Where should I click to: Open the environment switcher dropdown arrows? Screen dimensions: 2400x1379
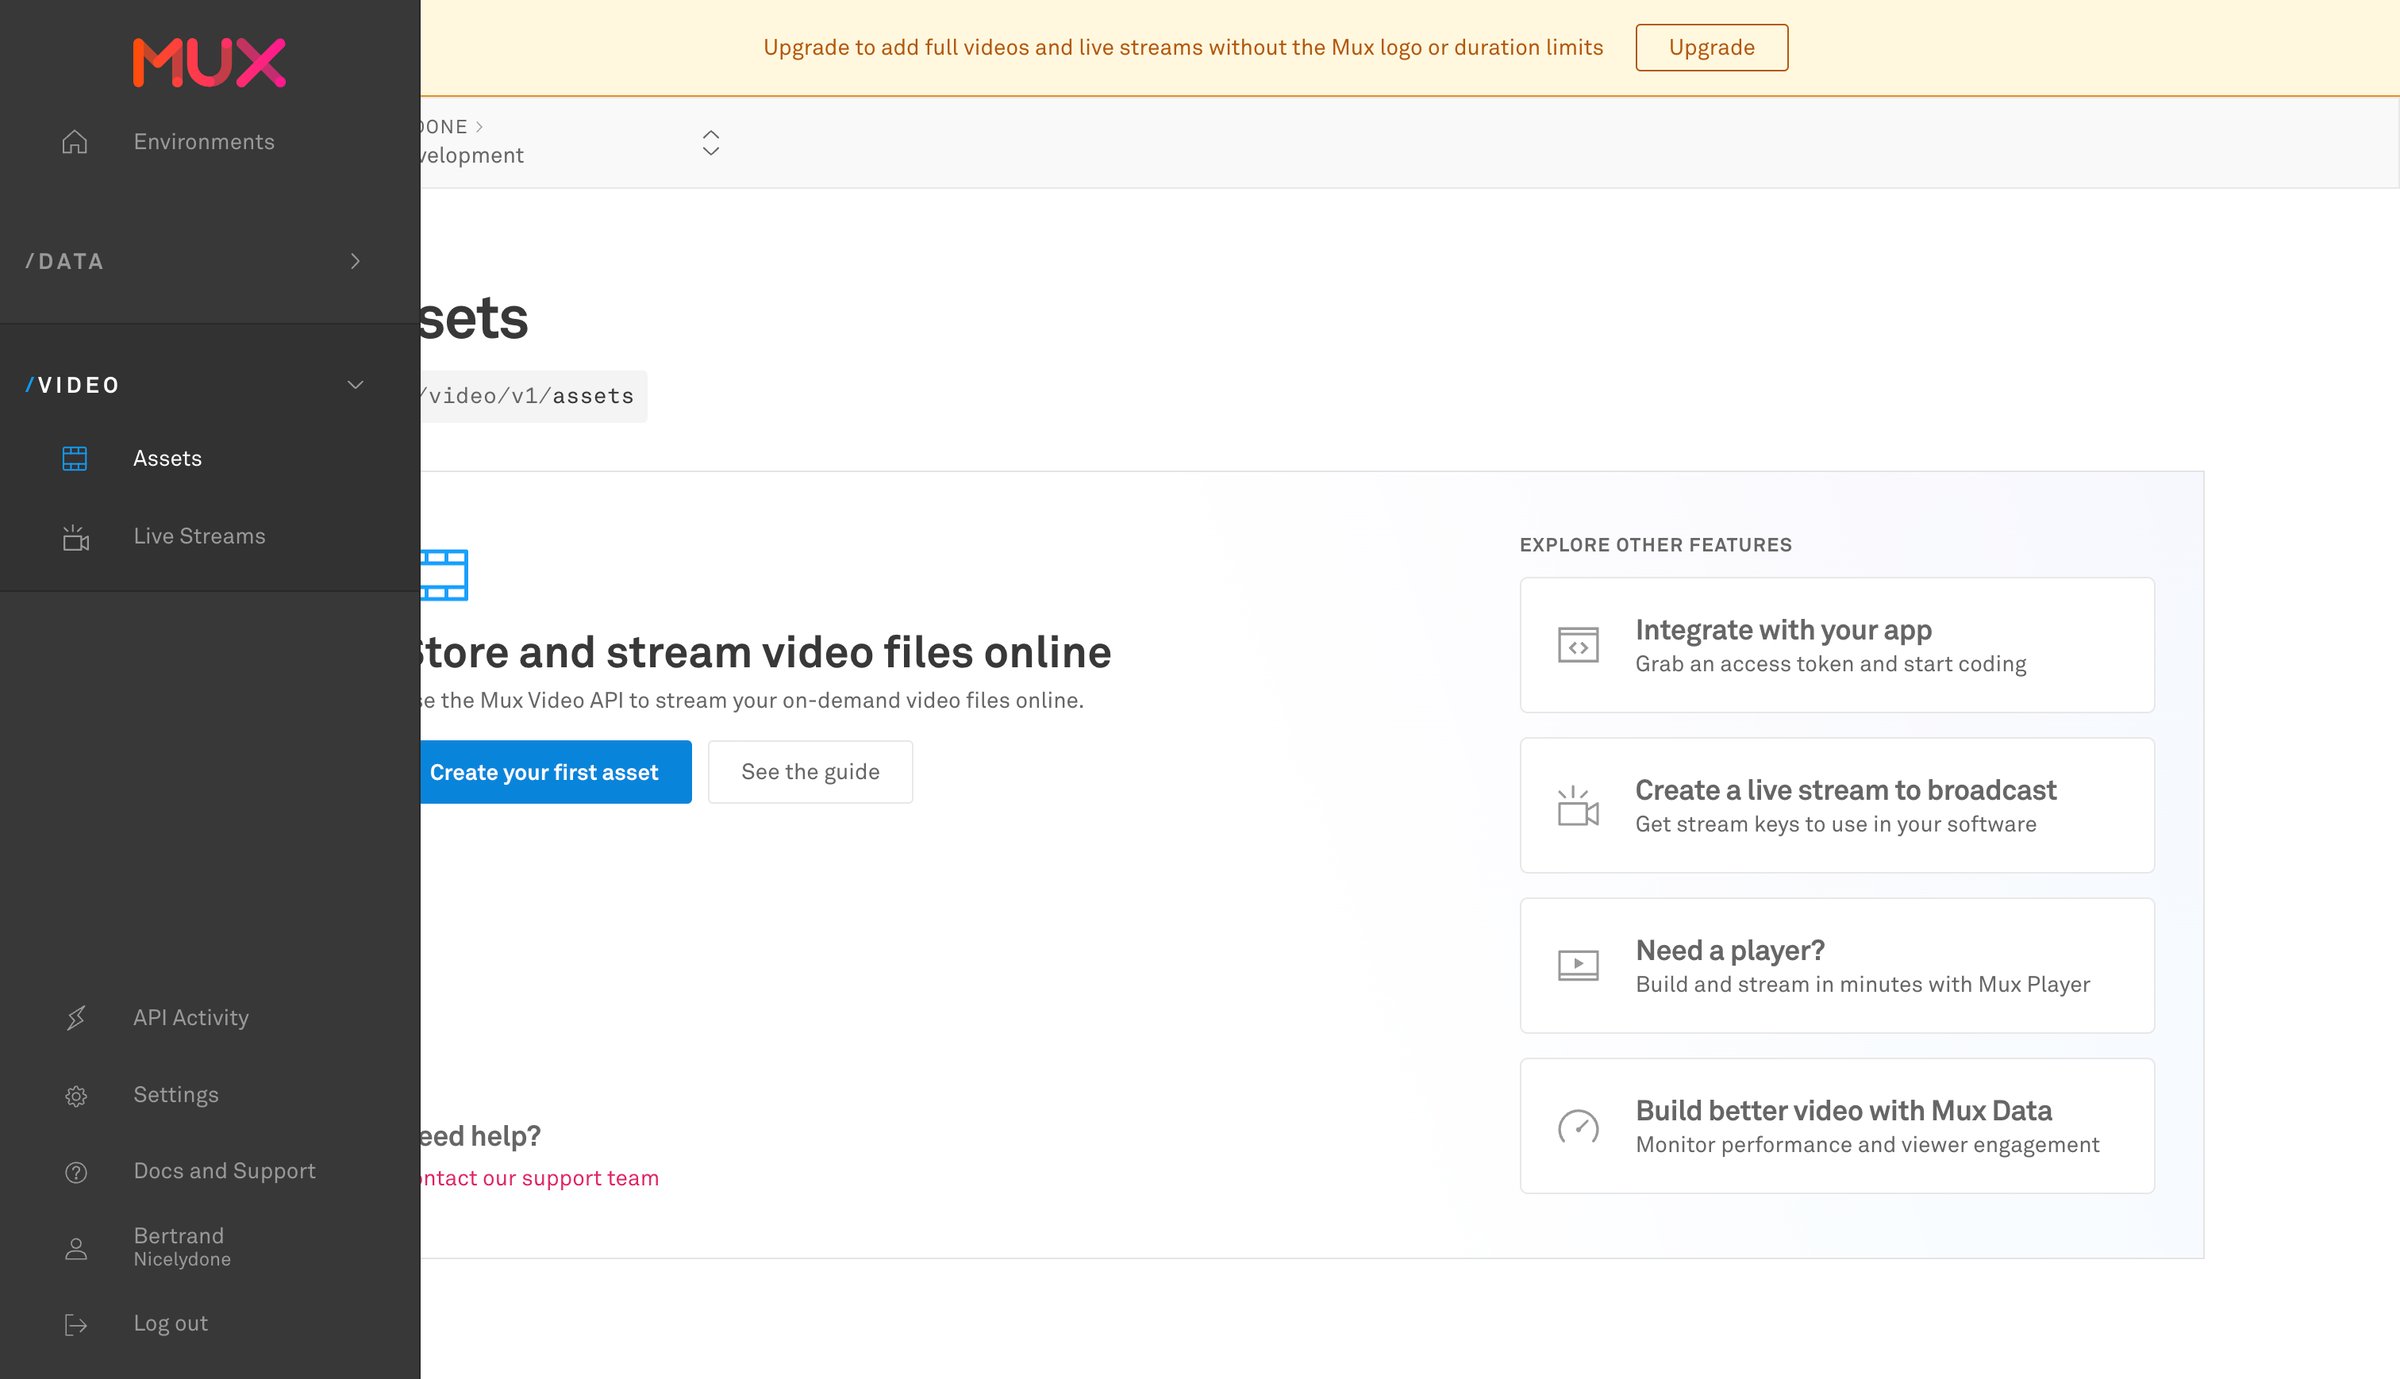click(711, 142)
